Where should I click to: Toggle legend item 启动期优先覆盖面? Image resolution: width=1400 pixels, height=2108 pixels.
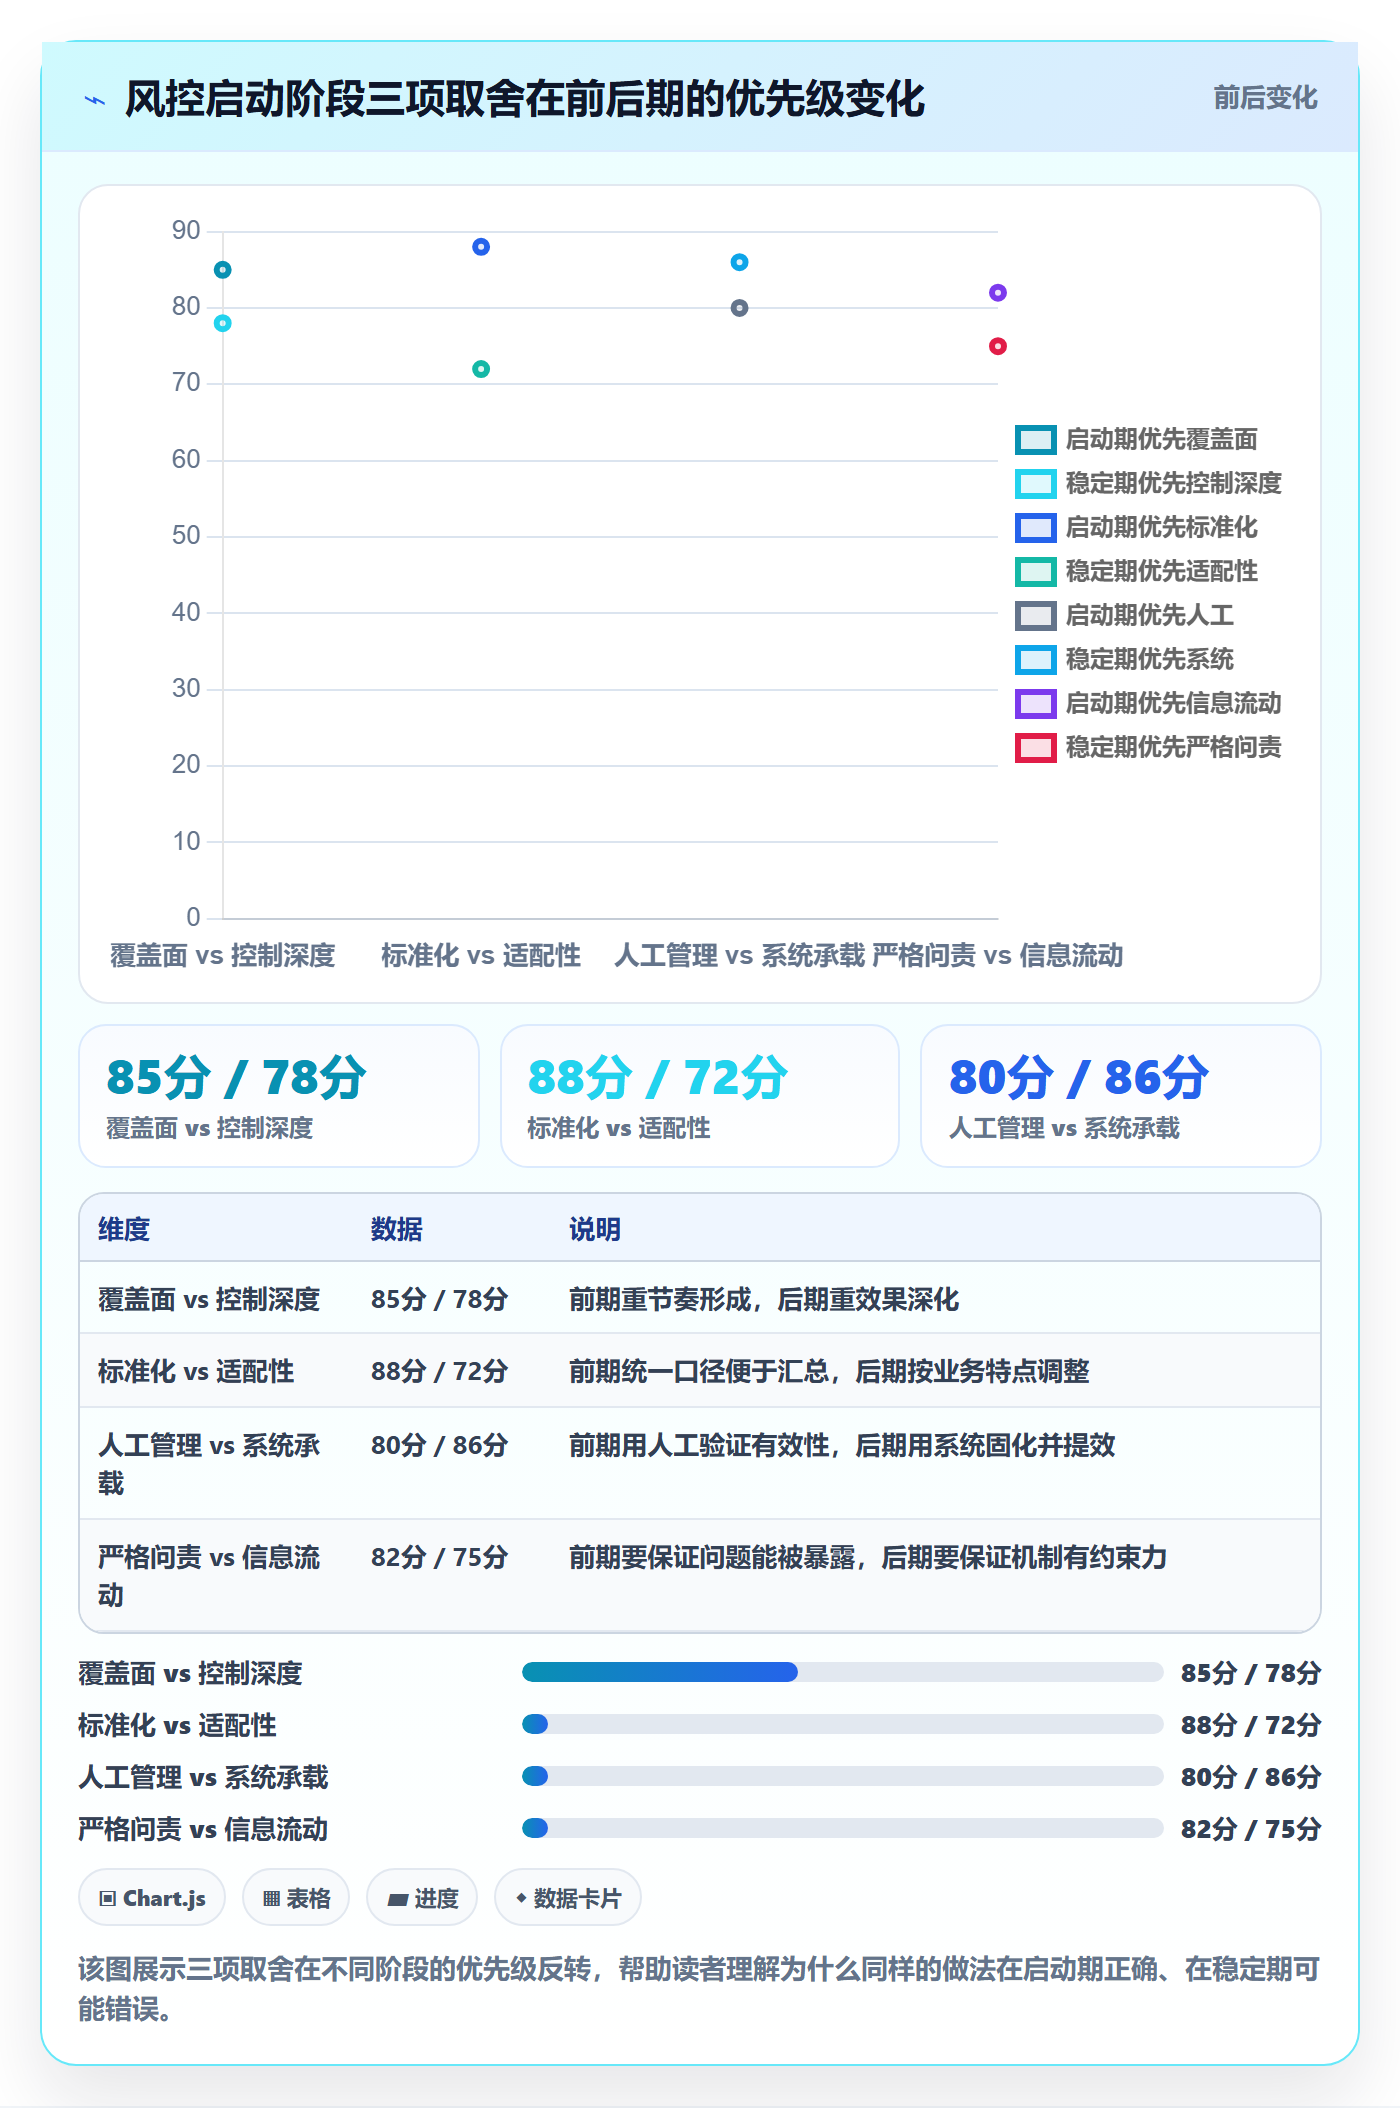[1136, 439]
